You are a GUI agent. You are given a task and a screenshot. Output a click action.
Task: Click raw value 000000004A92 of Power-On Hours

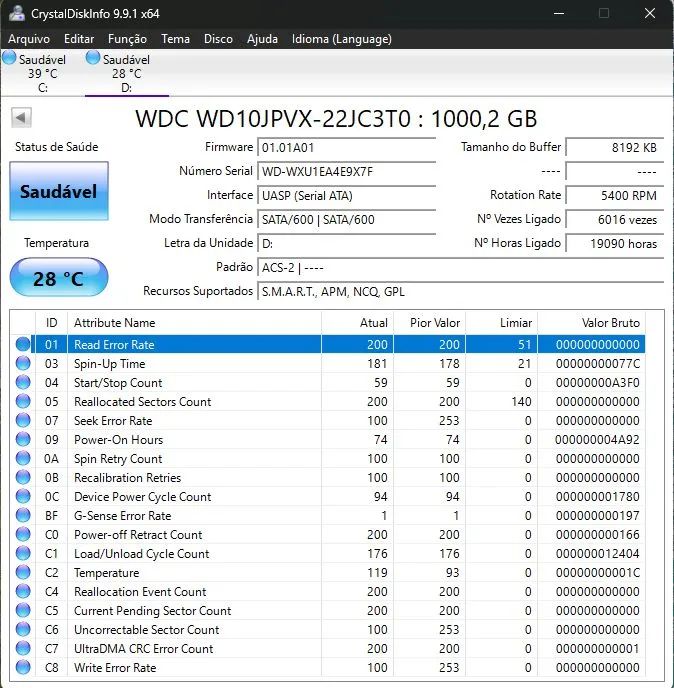pos(597,440)
